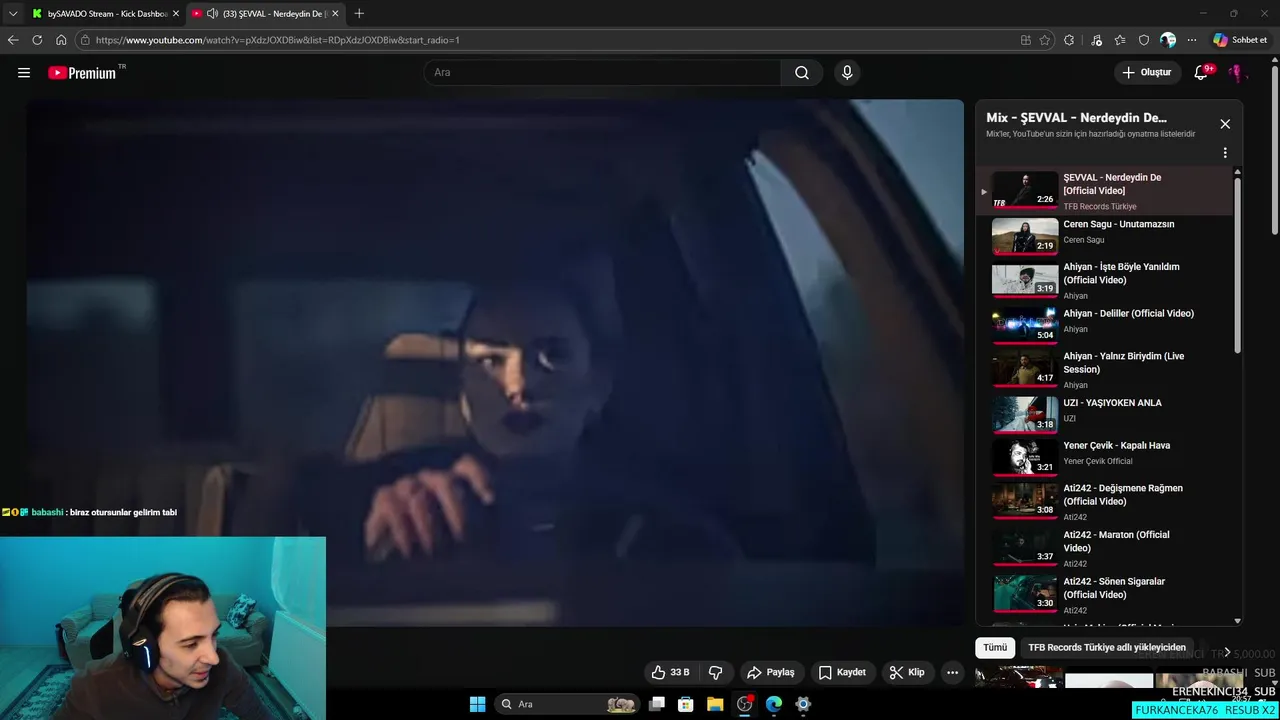Open Copilot 'Sohbet et' button
This screenshot has height=720, width=1280.
click(1240, 40)
